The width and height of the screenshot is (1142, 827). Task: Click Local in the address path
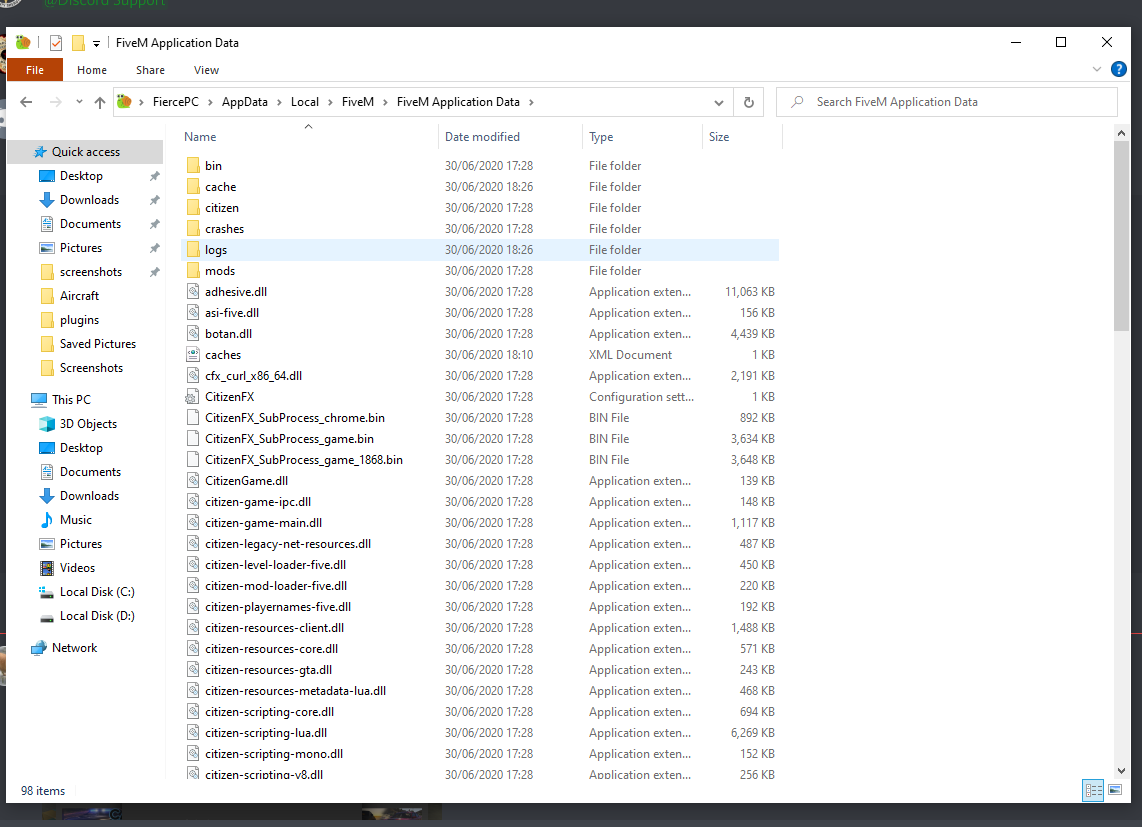[x=304, y=102]
